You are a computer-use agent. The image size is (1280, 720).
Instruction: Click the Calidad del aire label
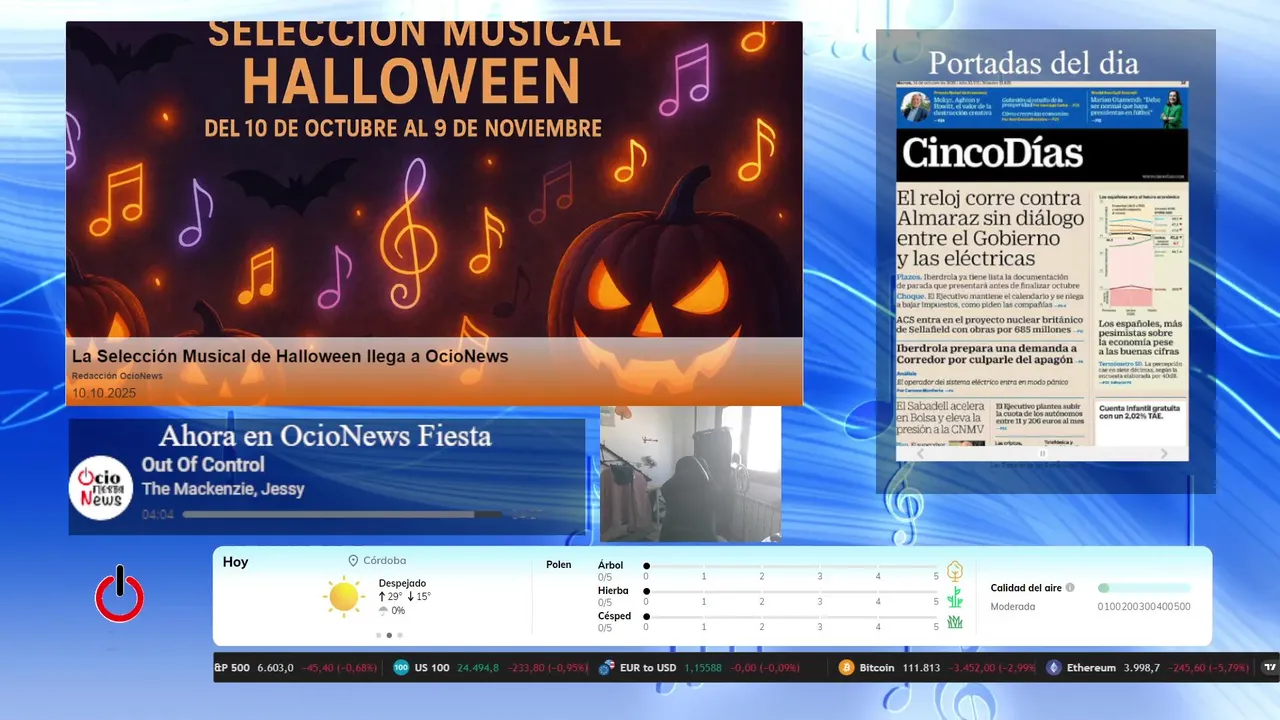tap(1026, 588)
